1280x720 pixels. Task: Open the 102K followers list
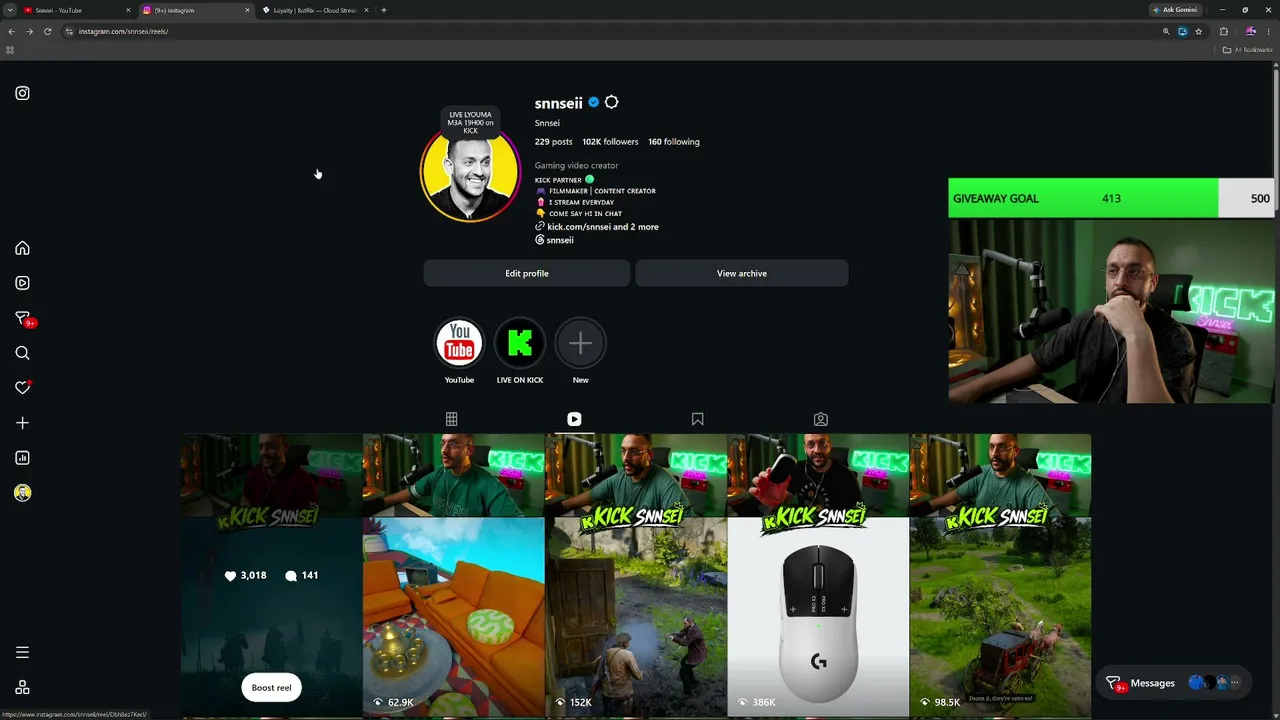click(610, 142)
